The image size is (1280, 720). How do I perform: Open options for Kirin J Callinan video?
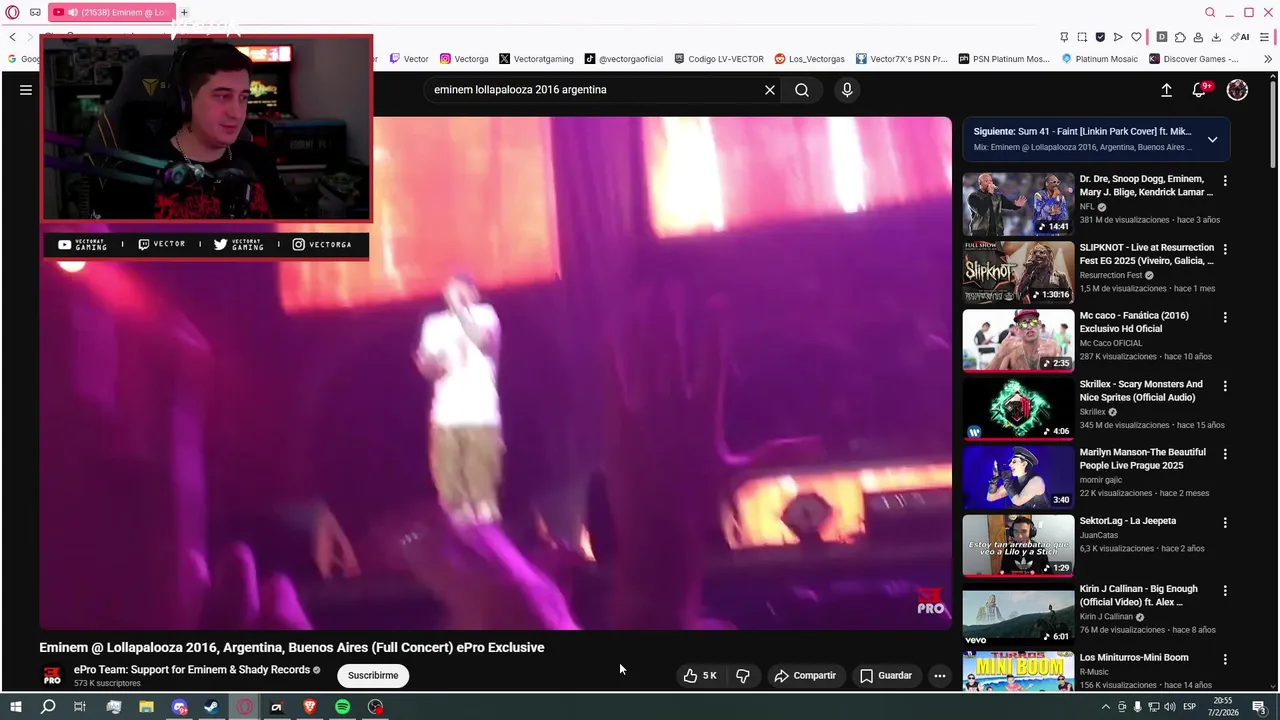[x=1225, y=591]
